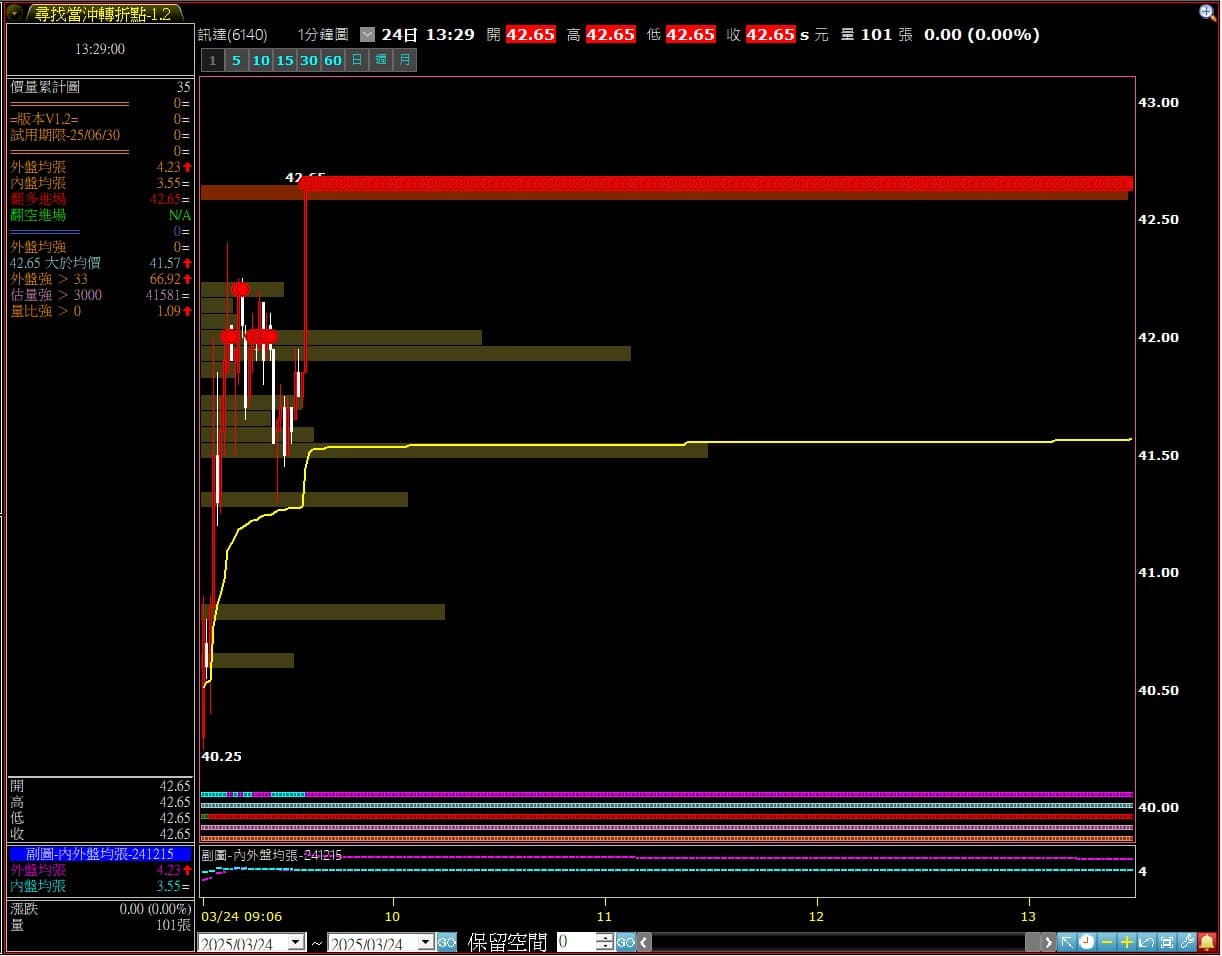Screen dimensions: 1222x956
Task: Click the horizontal chart scrollbar track
Action: pyautogui.click(x=840, y=942)
